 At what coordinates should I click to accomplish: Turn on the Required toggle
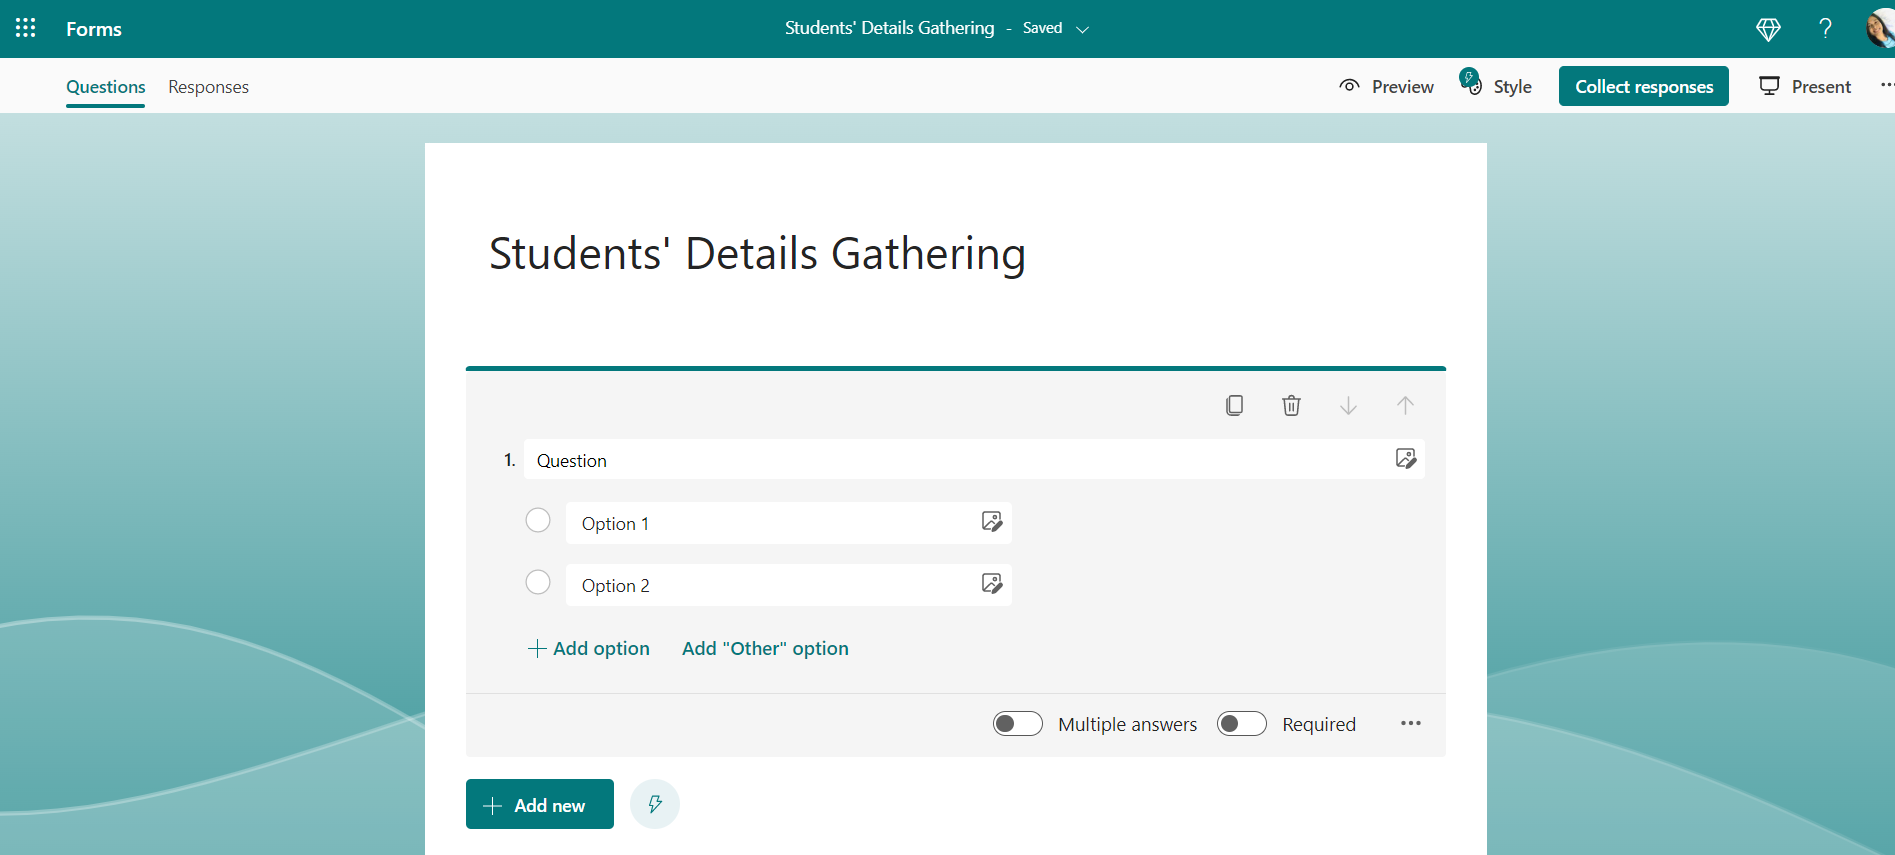(x=1241, y=723)
